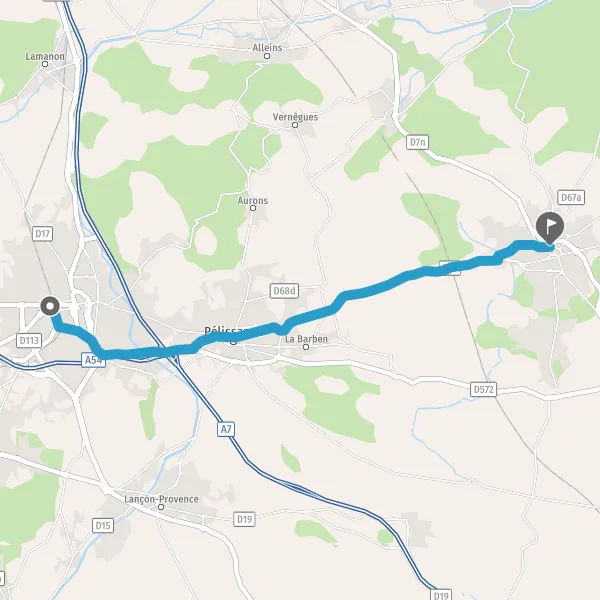Viewport: 600px width, 600px height.
Task: Click the Lamanon town label
Action: pyautogui.click(x=45, y=56)
